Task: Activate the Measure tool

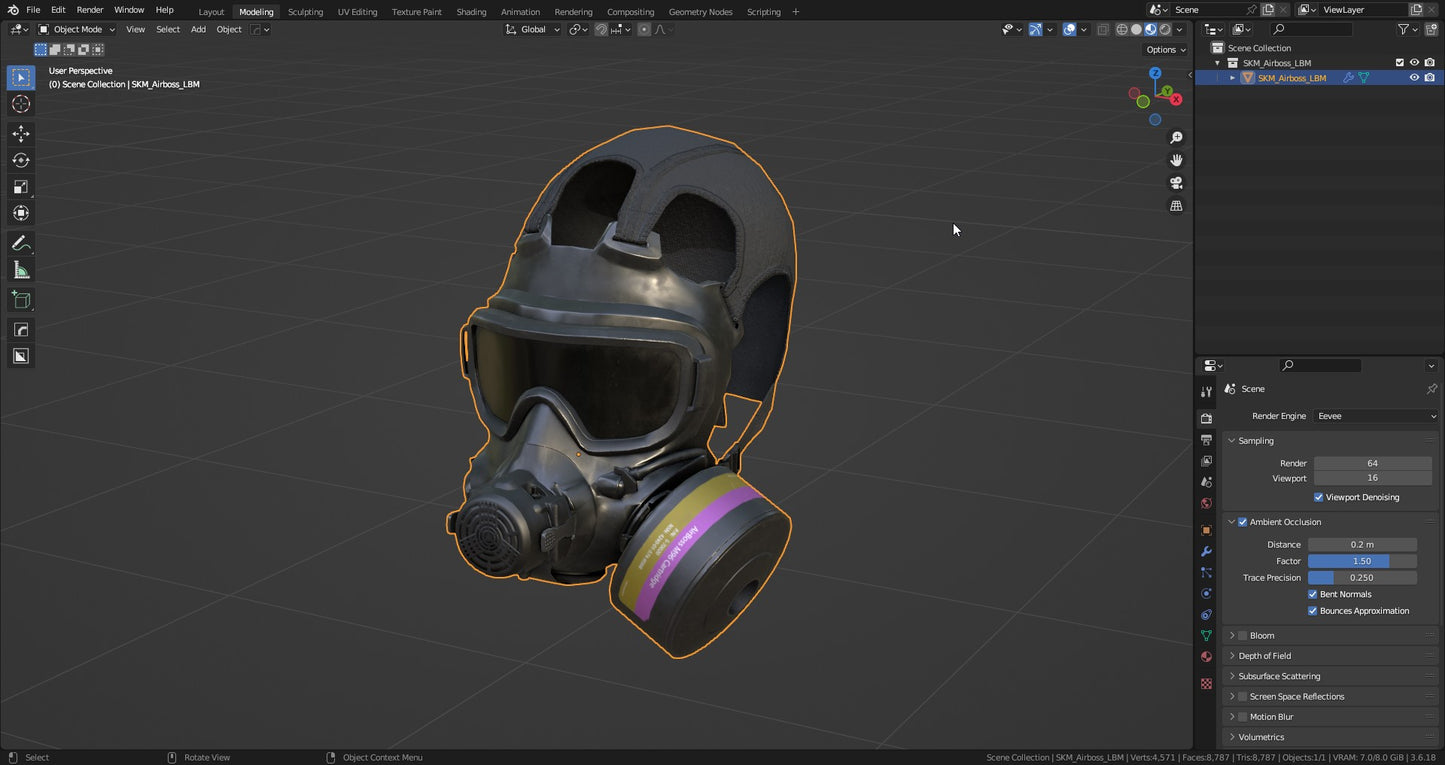Action: tap(20, 269)
